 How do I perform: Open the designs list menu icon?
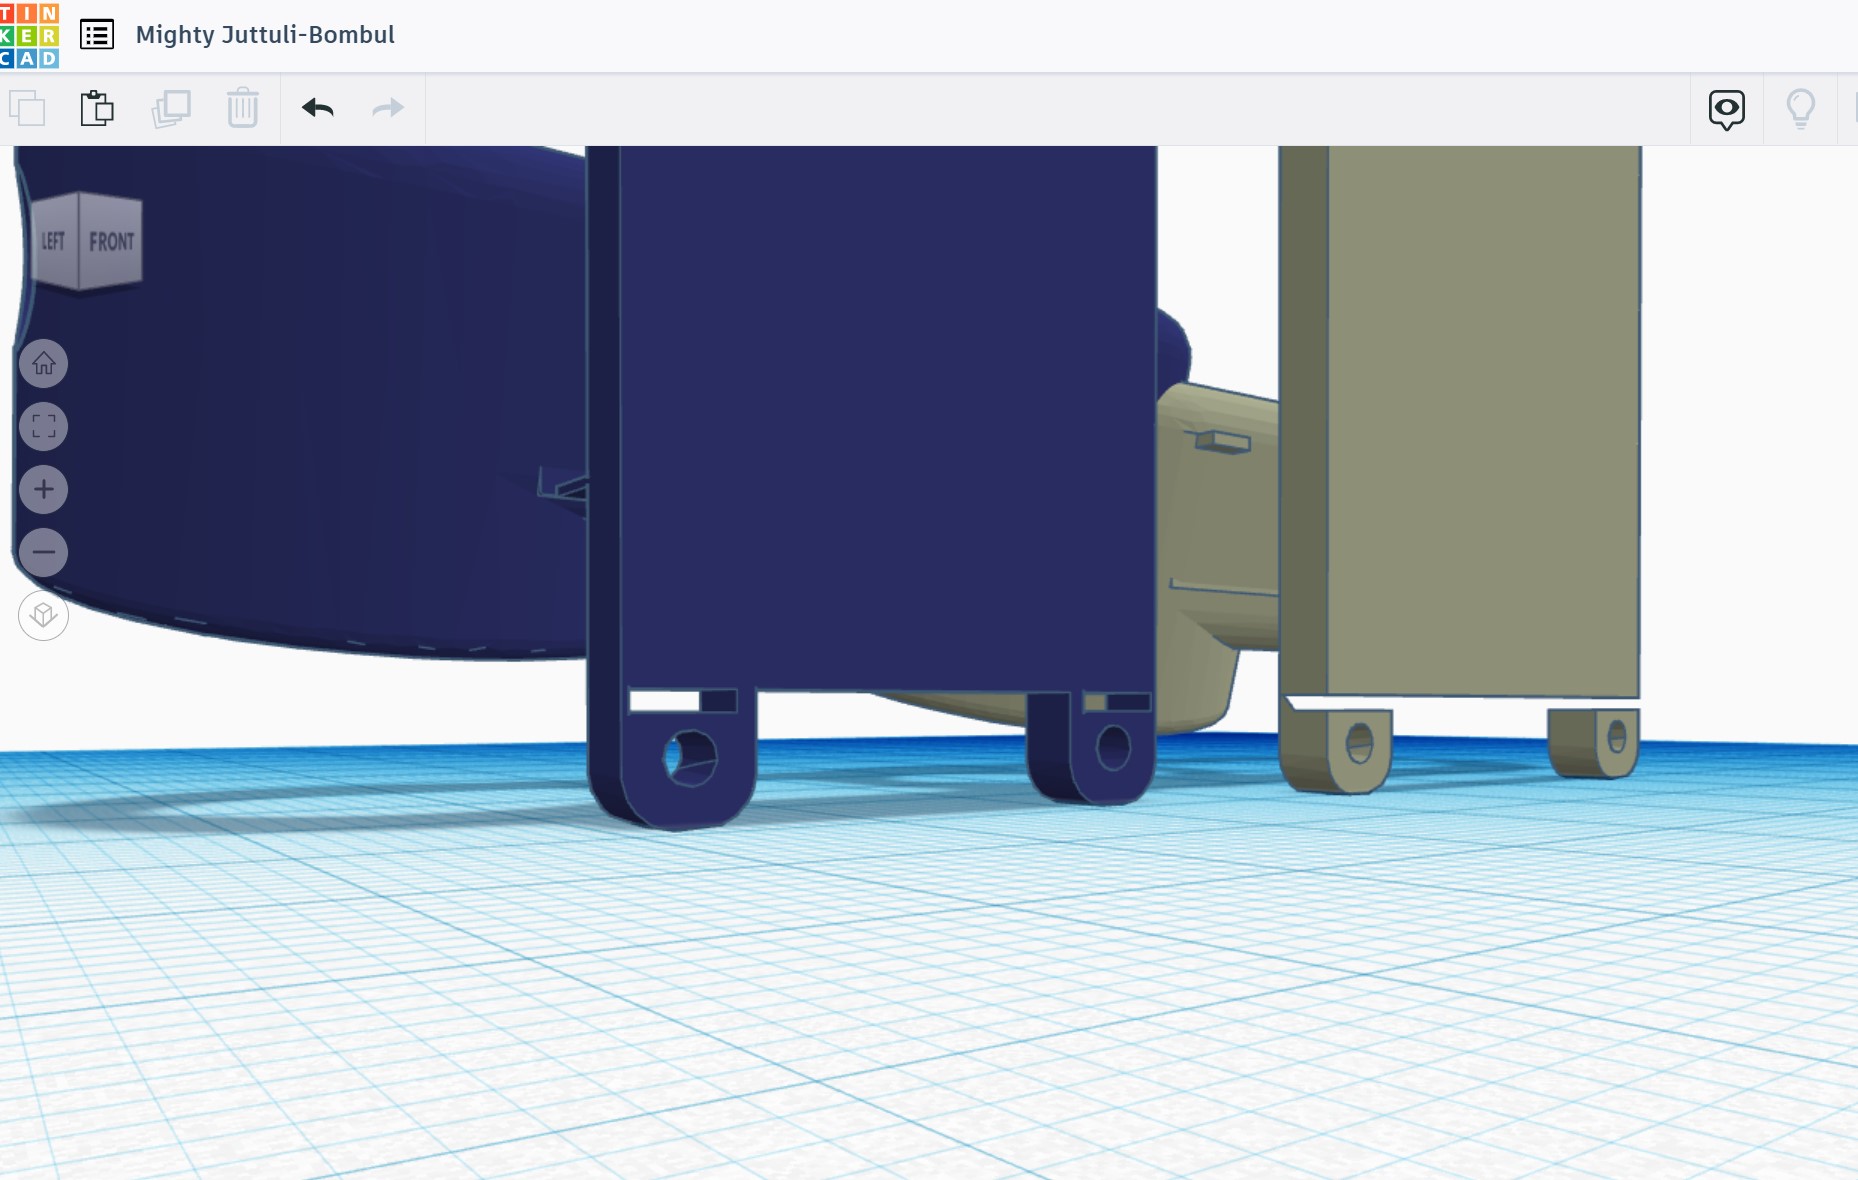point(97,35)
